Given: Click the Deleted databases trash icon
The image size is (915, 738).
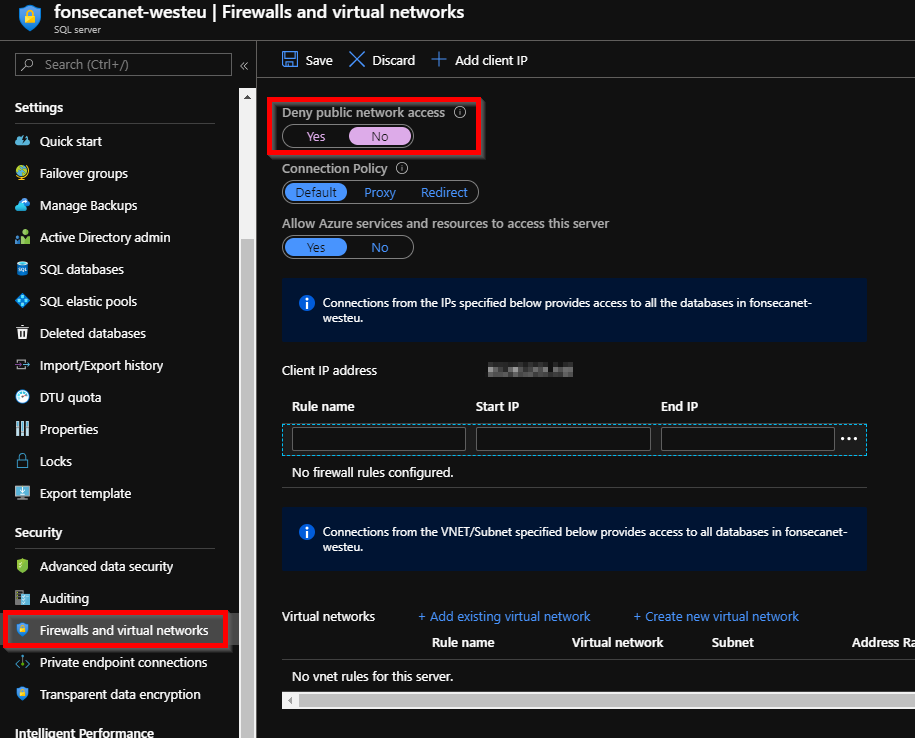Looking at the screenshot, I should coord(22,333).
